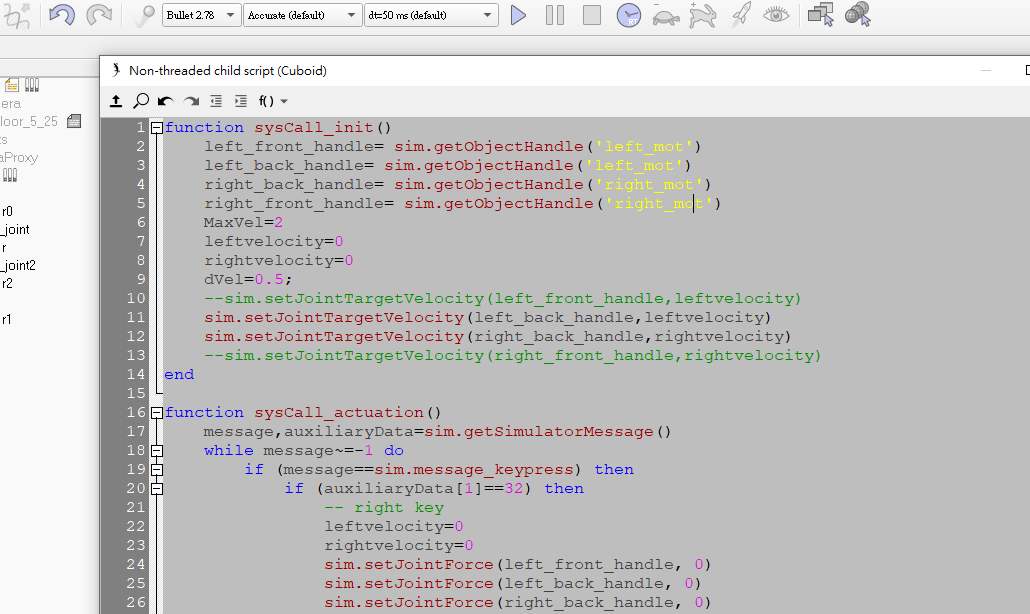Open the Bullet 2.78 physics engine dropdown
The height and width of the screenshot is (614, 1030).
(x=201, y=15)
